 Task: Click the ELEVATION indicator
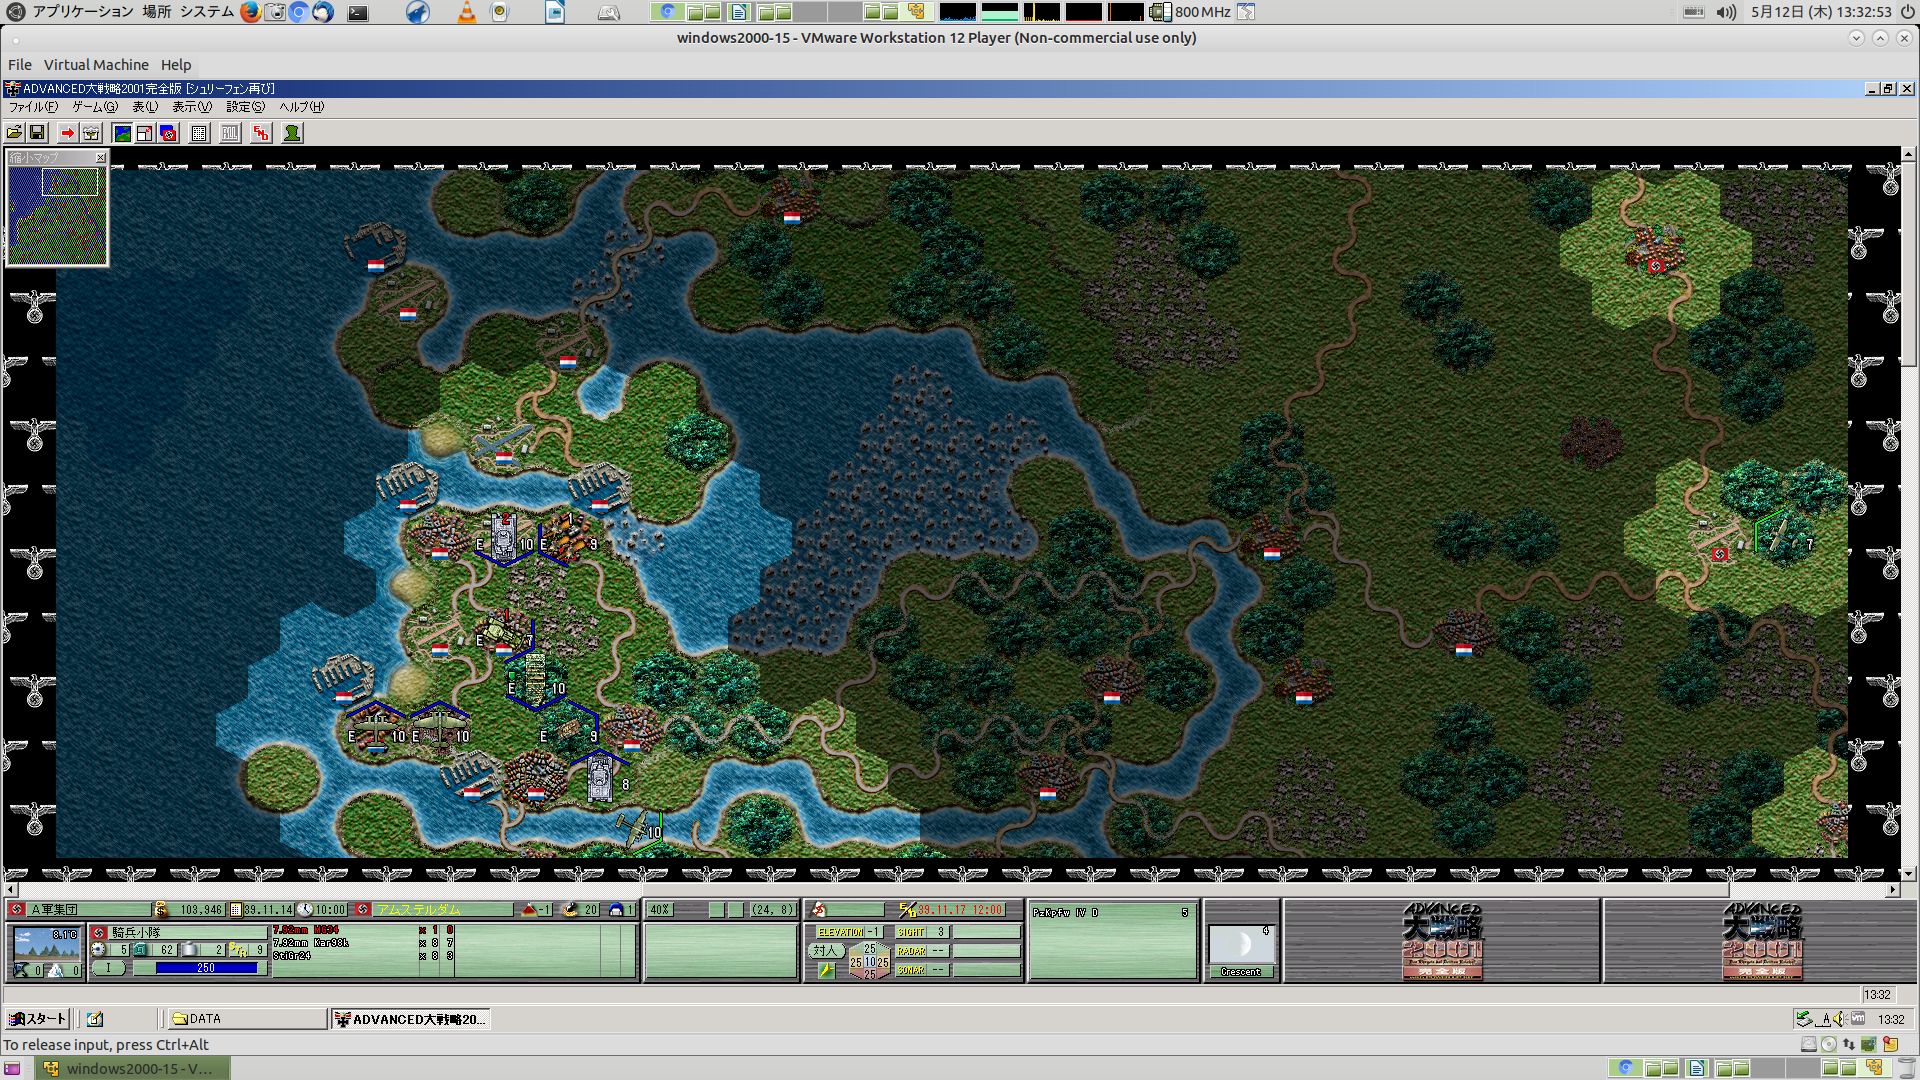(x=848, y=932)
